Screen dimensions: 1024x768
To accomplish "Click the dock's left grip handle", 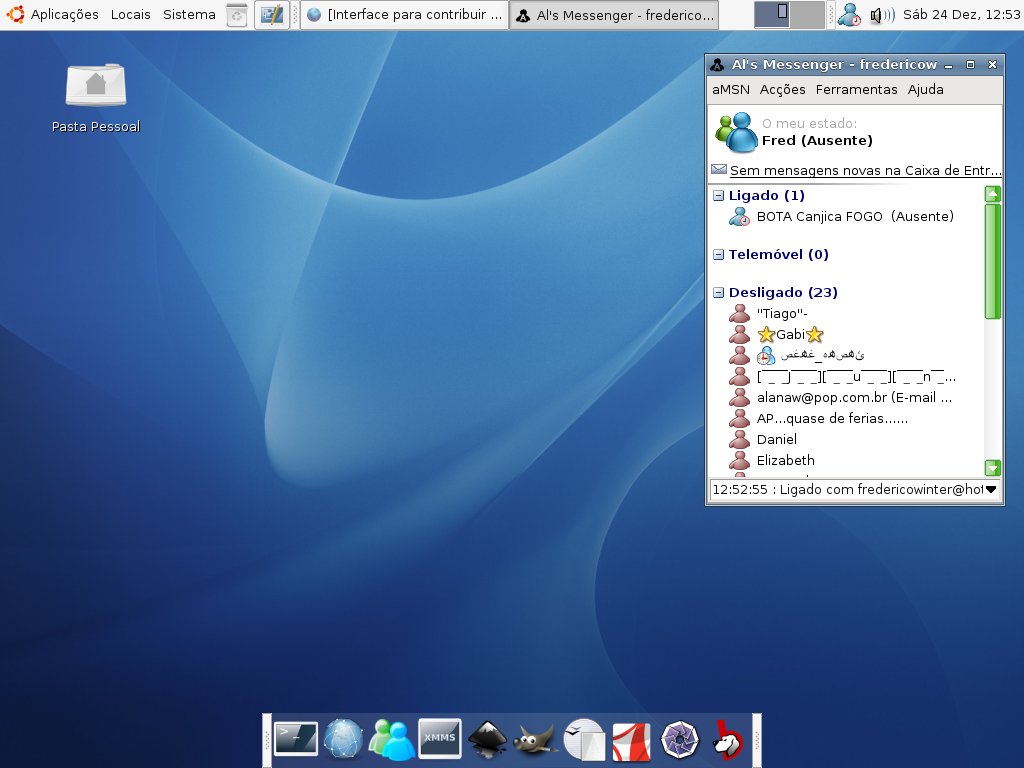I will point(267,741).
